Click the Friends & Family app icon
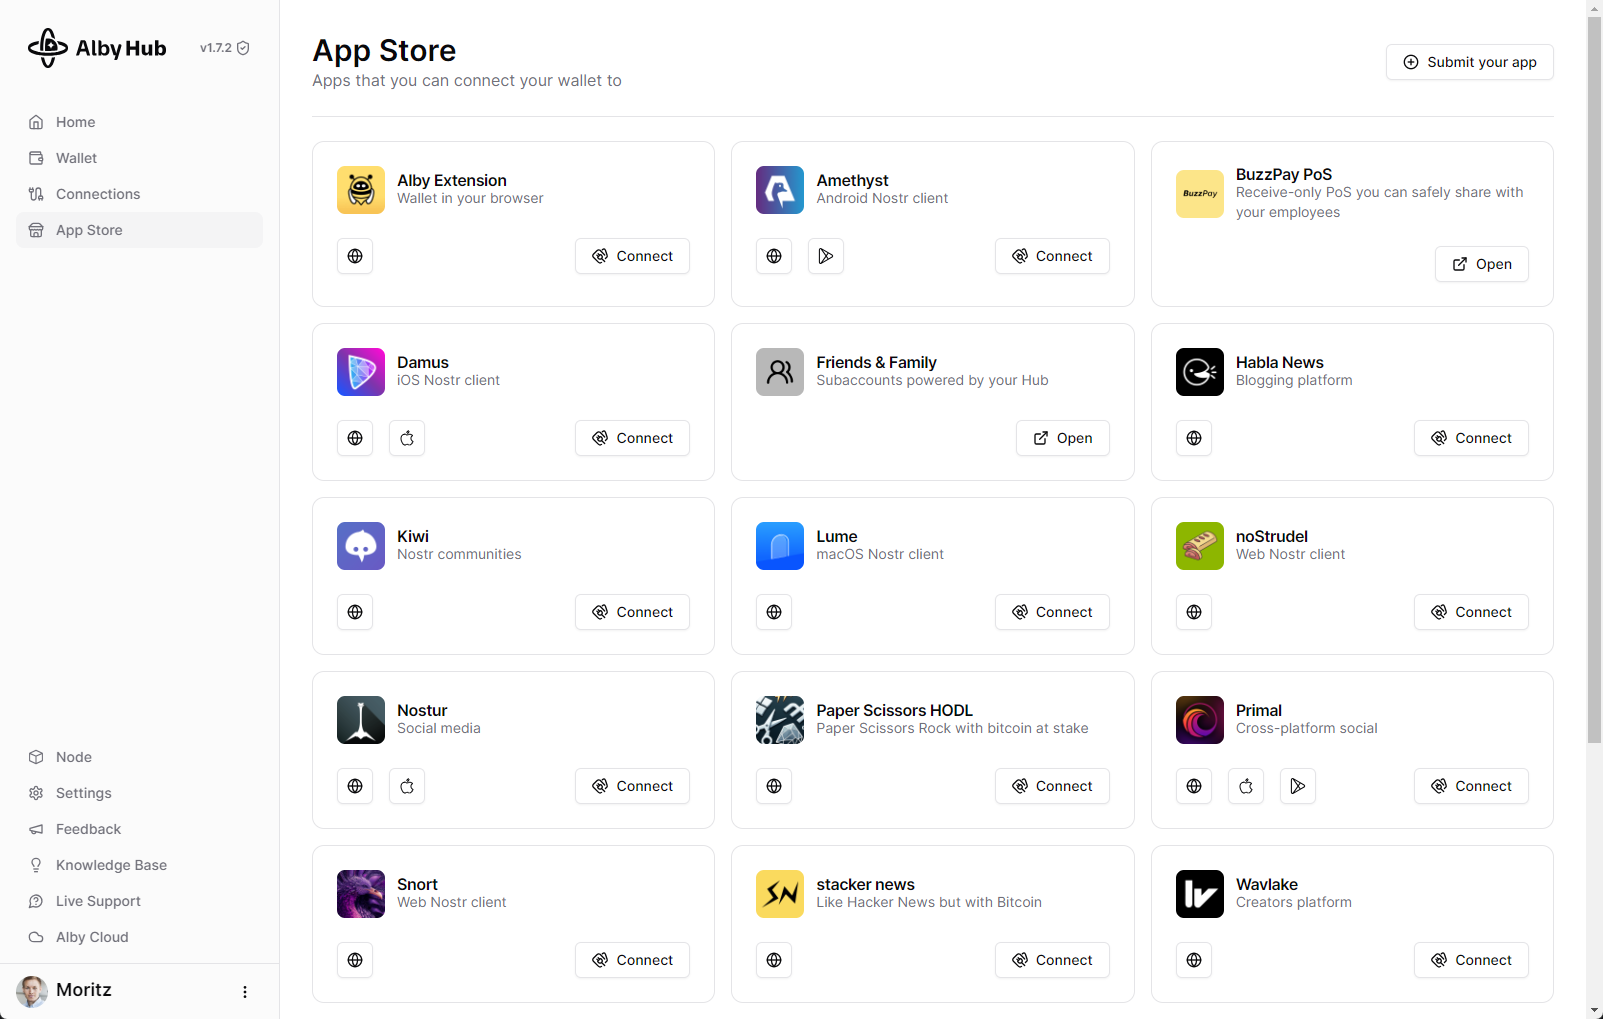 coord(780,372)
